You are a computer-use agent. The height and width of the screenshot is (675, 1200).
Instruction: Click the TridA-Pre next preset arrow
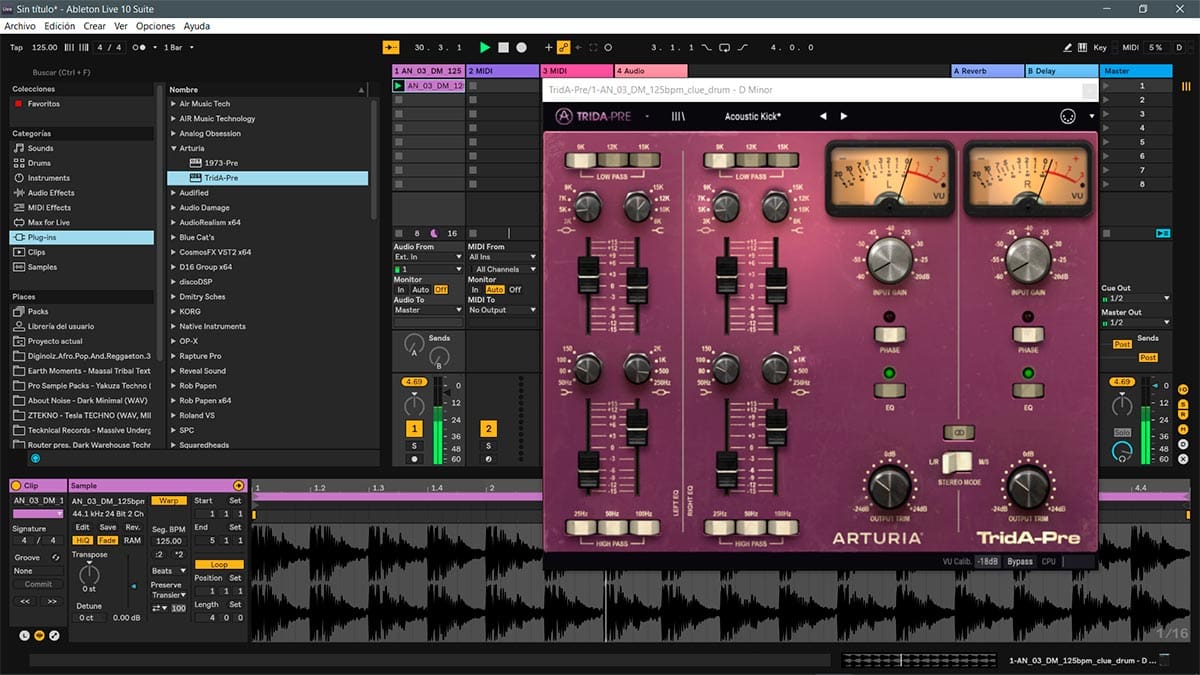844,116
